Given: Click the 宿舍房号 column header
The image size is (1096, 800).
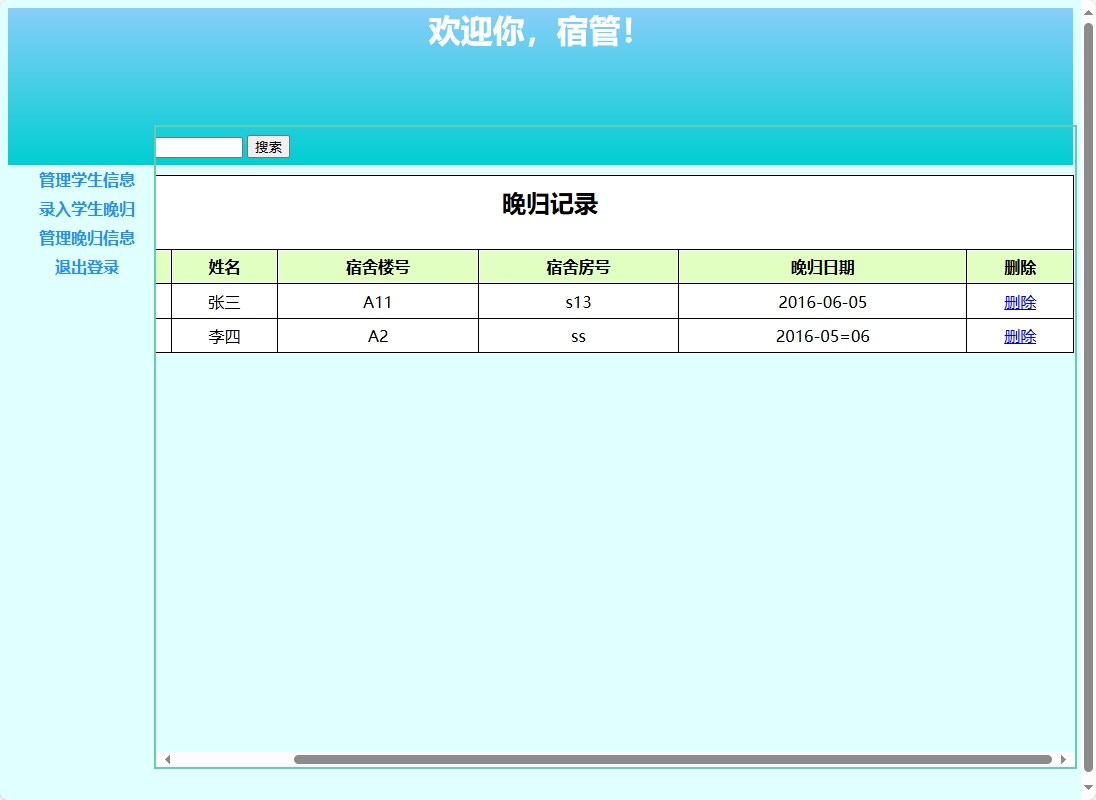Looking at the screenshot, I should pyautogui.click(x=578, y=266).
